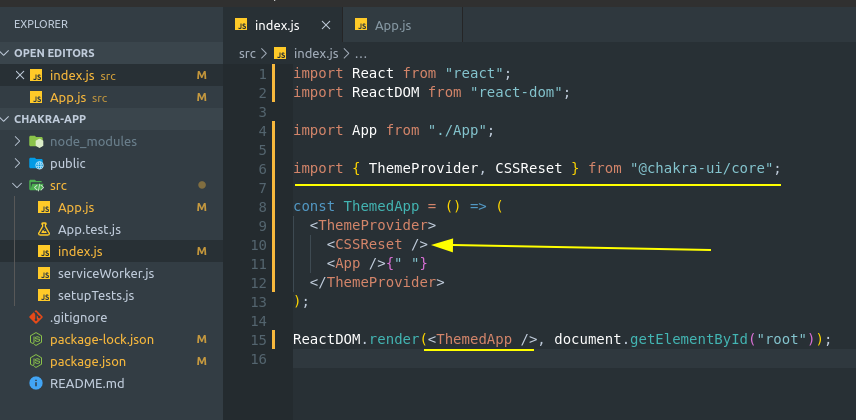
Task: Click the node icon beside package.json
Action: tap(36, 362)
